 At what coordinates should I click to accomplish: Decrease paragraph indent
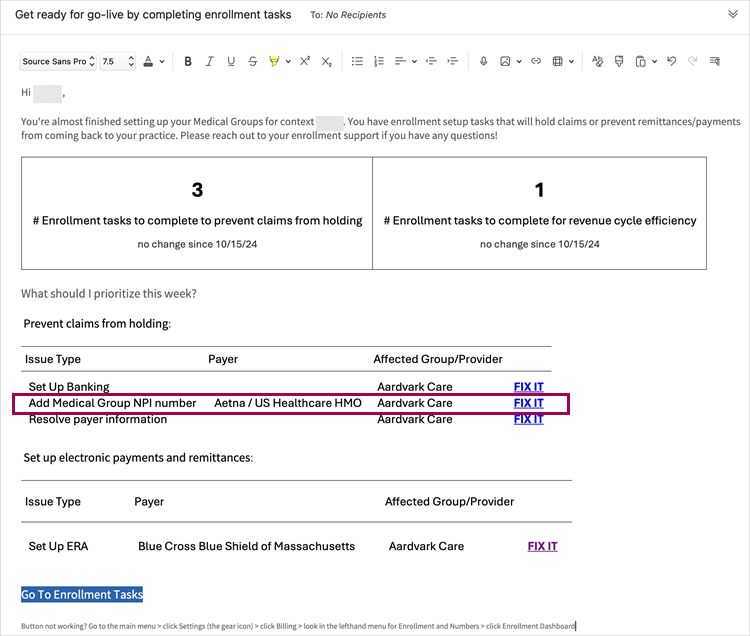431,61
